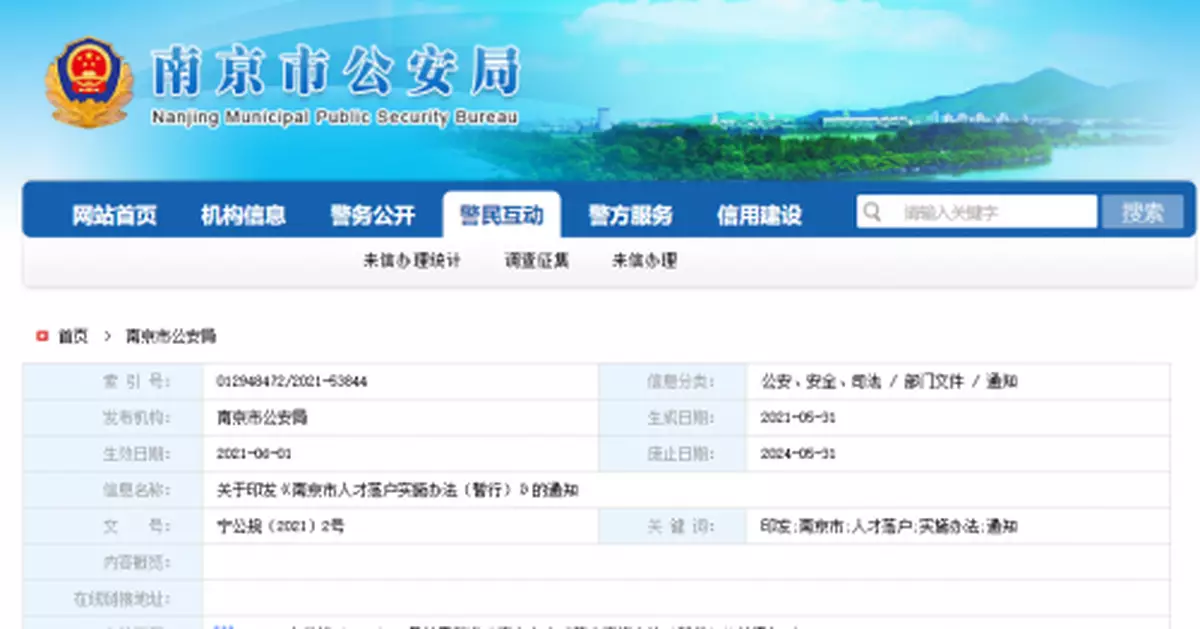This screenshot has height=629, width=1200.
Task: Open the 警务公开 menu item
Action: [x=372, y=215]
